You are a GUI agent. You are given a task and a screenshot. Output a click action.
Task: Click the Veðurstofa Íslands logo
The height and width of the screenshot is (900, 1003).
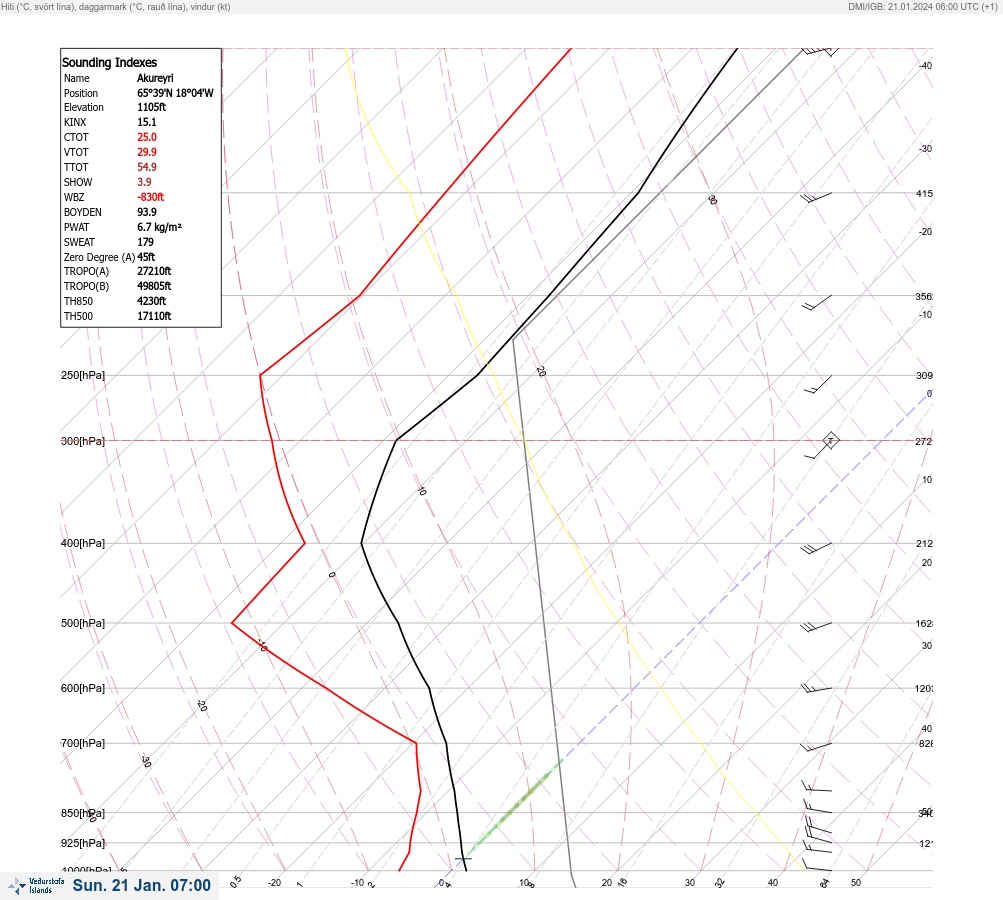point(36,886)
